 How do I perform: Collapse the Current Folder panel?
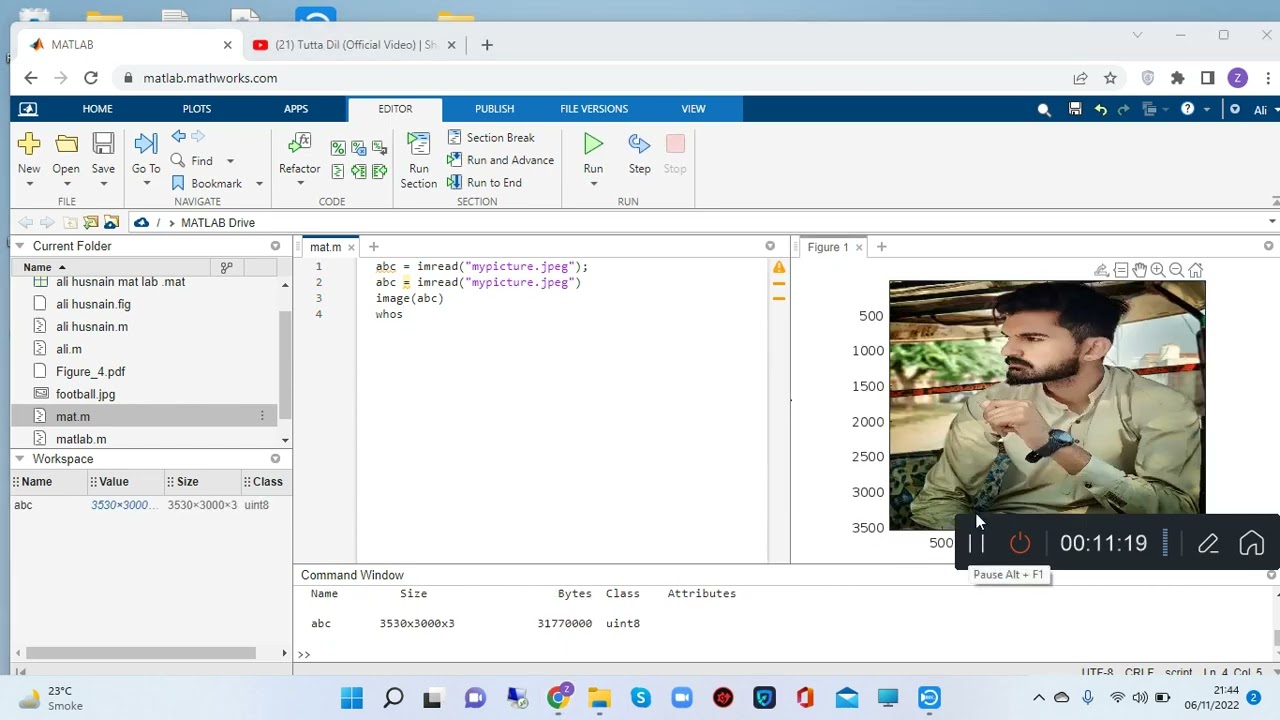click(x=19, y=246)
